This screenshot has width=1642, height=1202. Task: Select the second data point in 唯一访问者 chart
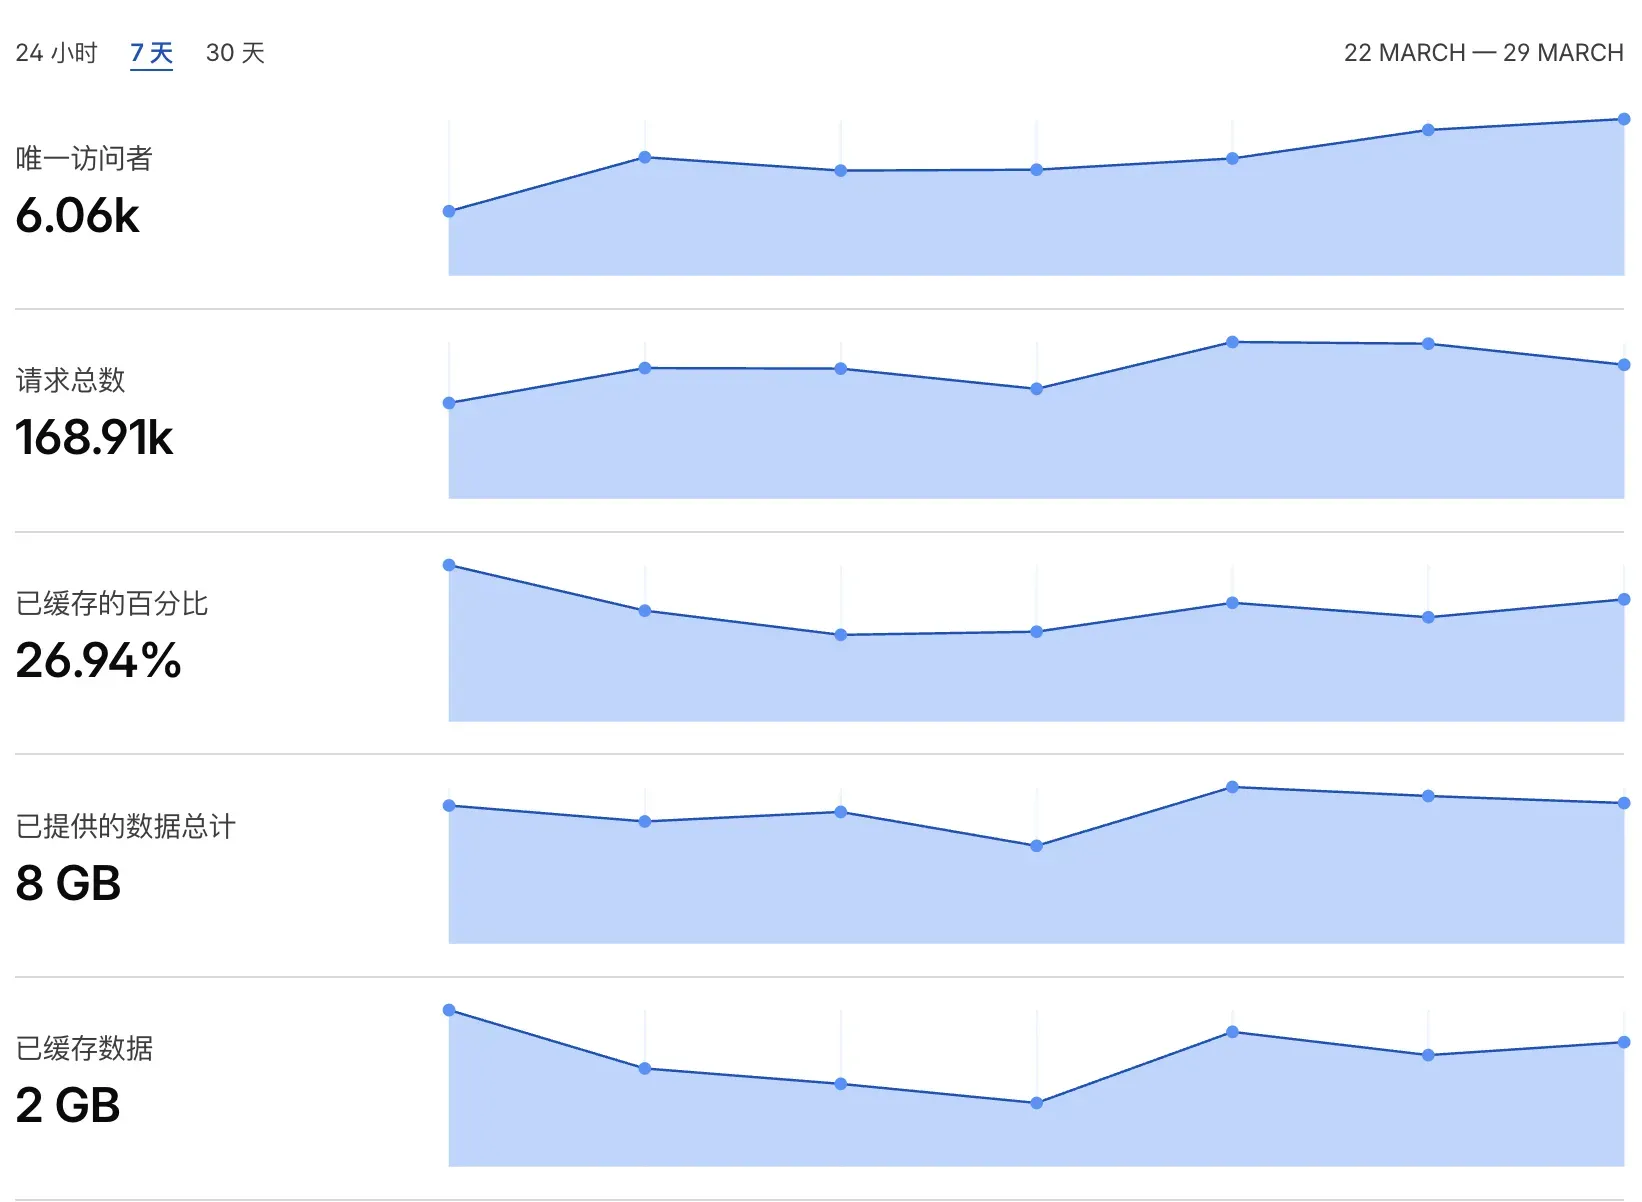(645, 157)
